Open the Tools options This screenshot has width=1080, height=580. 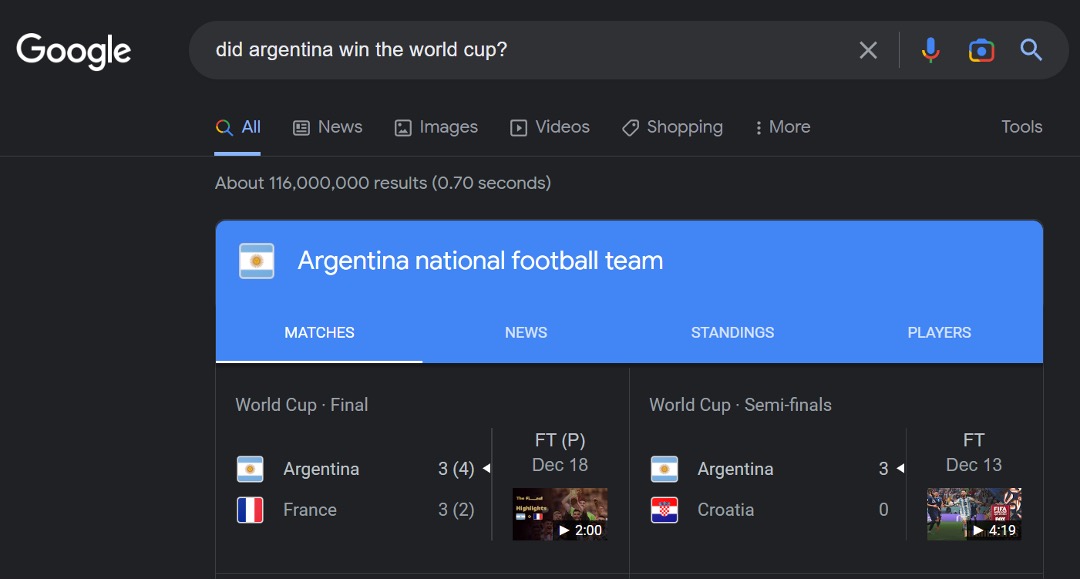1021,127
